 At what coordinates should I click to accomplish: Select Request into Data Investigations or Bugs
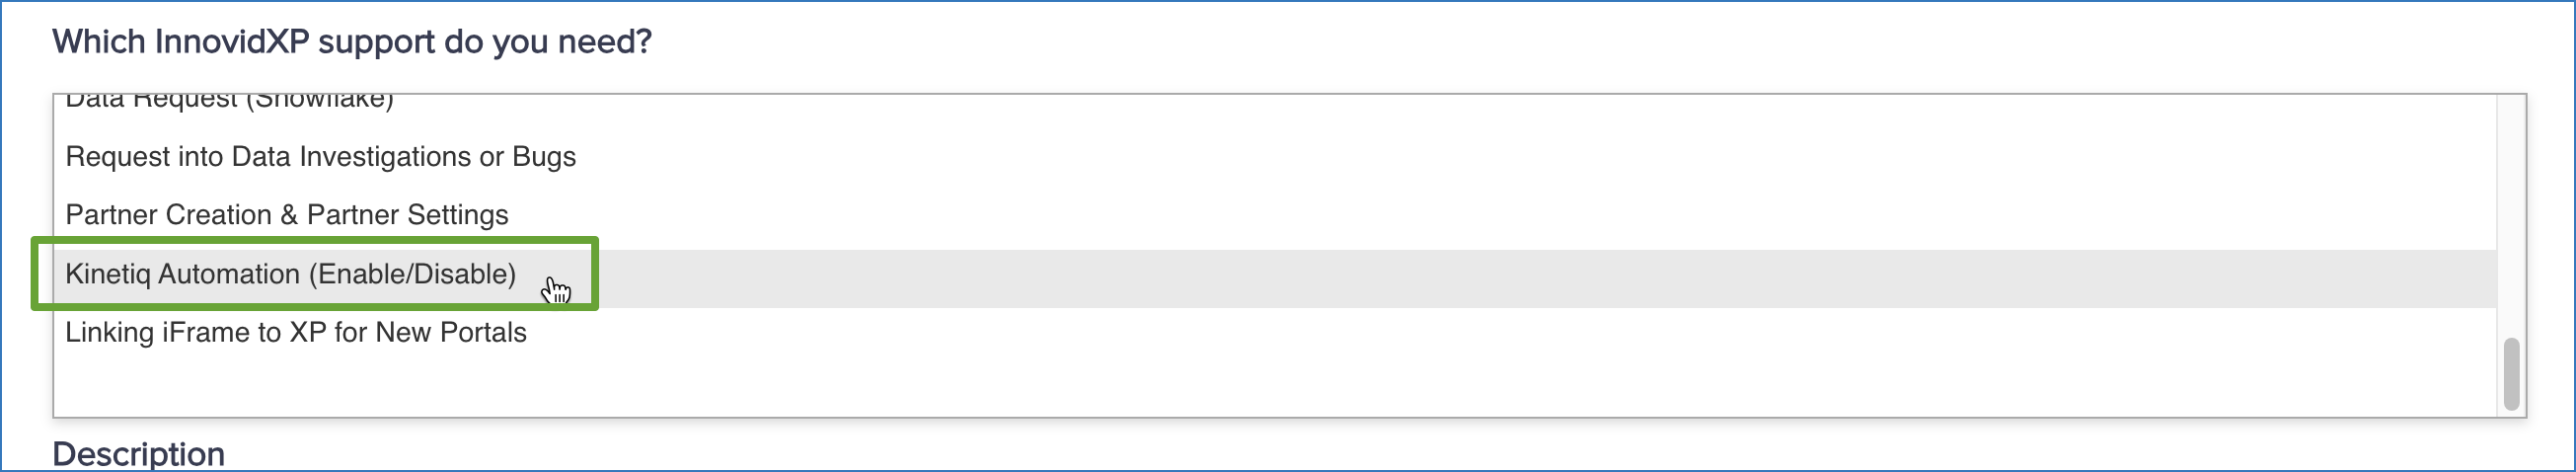pos(320,157)
